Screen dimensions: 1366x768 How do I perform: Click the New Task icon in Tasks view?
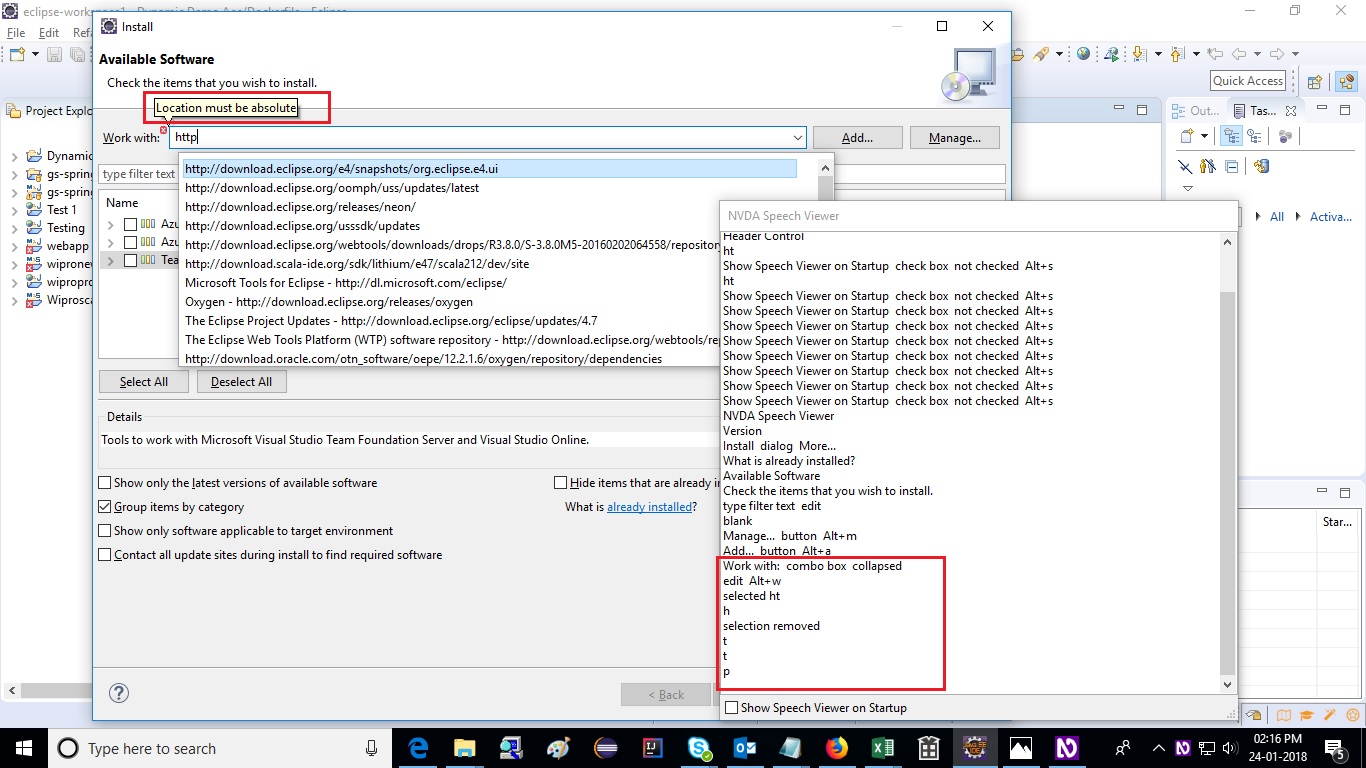point(1186,135)
